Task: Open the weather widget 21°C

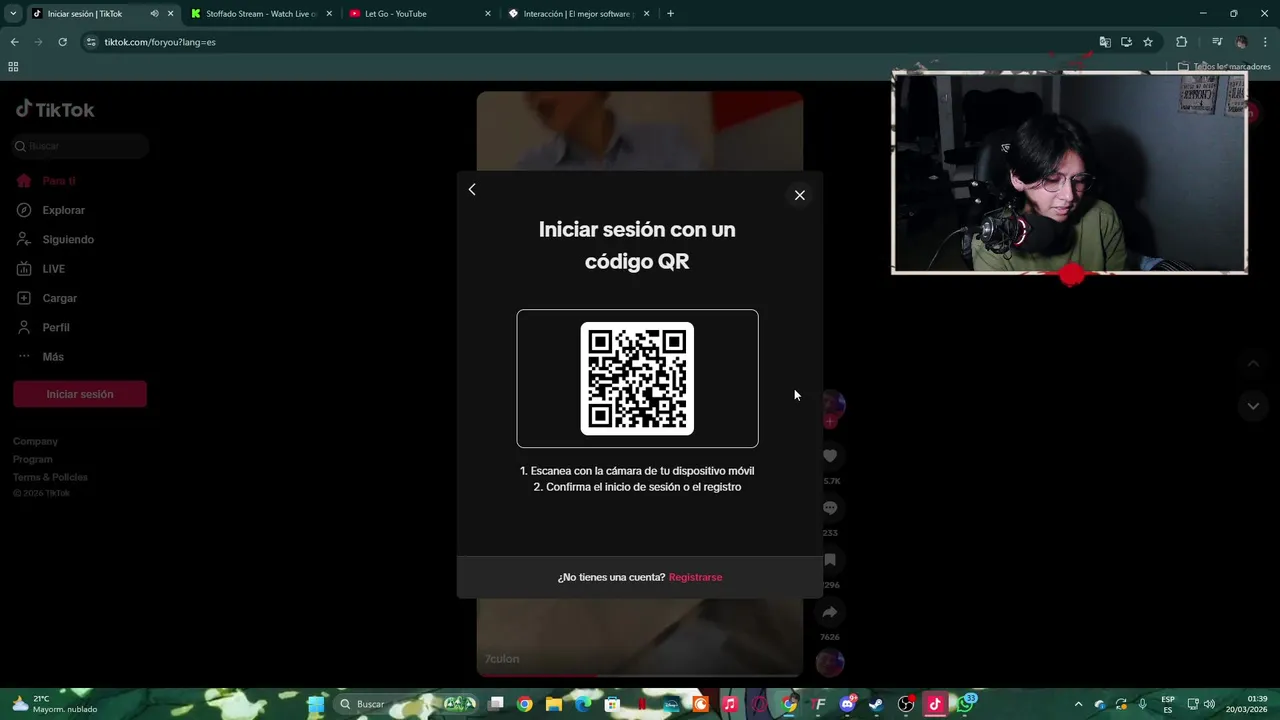Action: (x=55, y=704)
